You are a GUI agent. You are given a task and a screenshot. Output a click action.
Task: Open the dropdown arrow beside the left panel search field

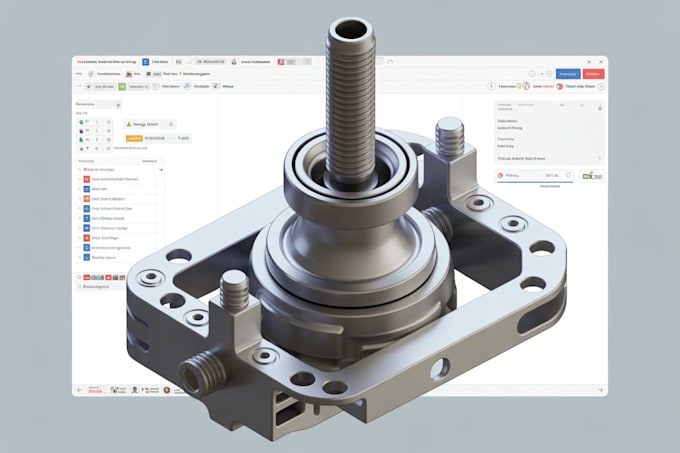(x=118, y=105)
